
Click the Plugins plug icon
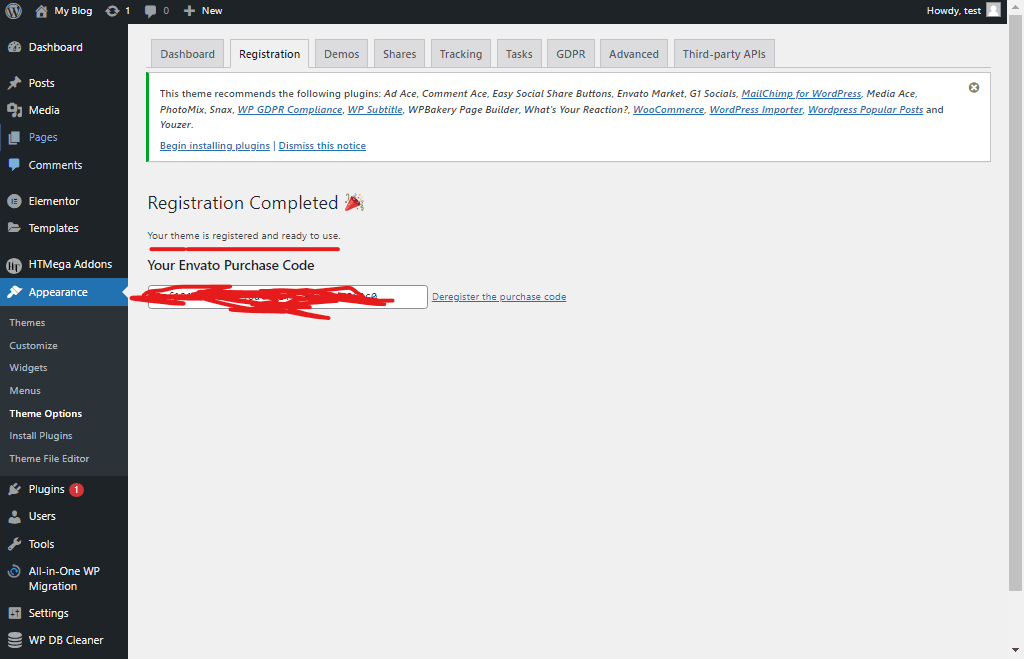14,489
